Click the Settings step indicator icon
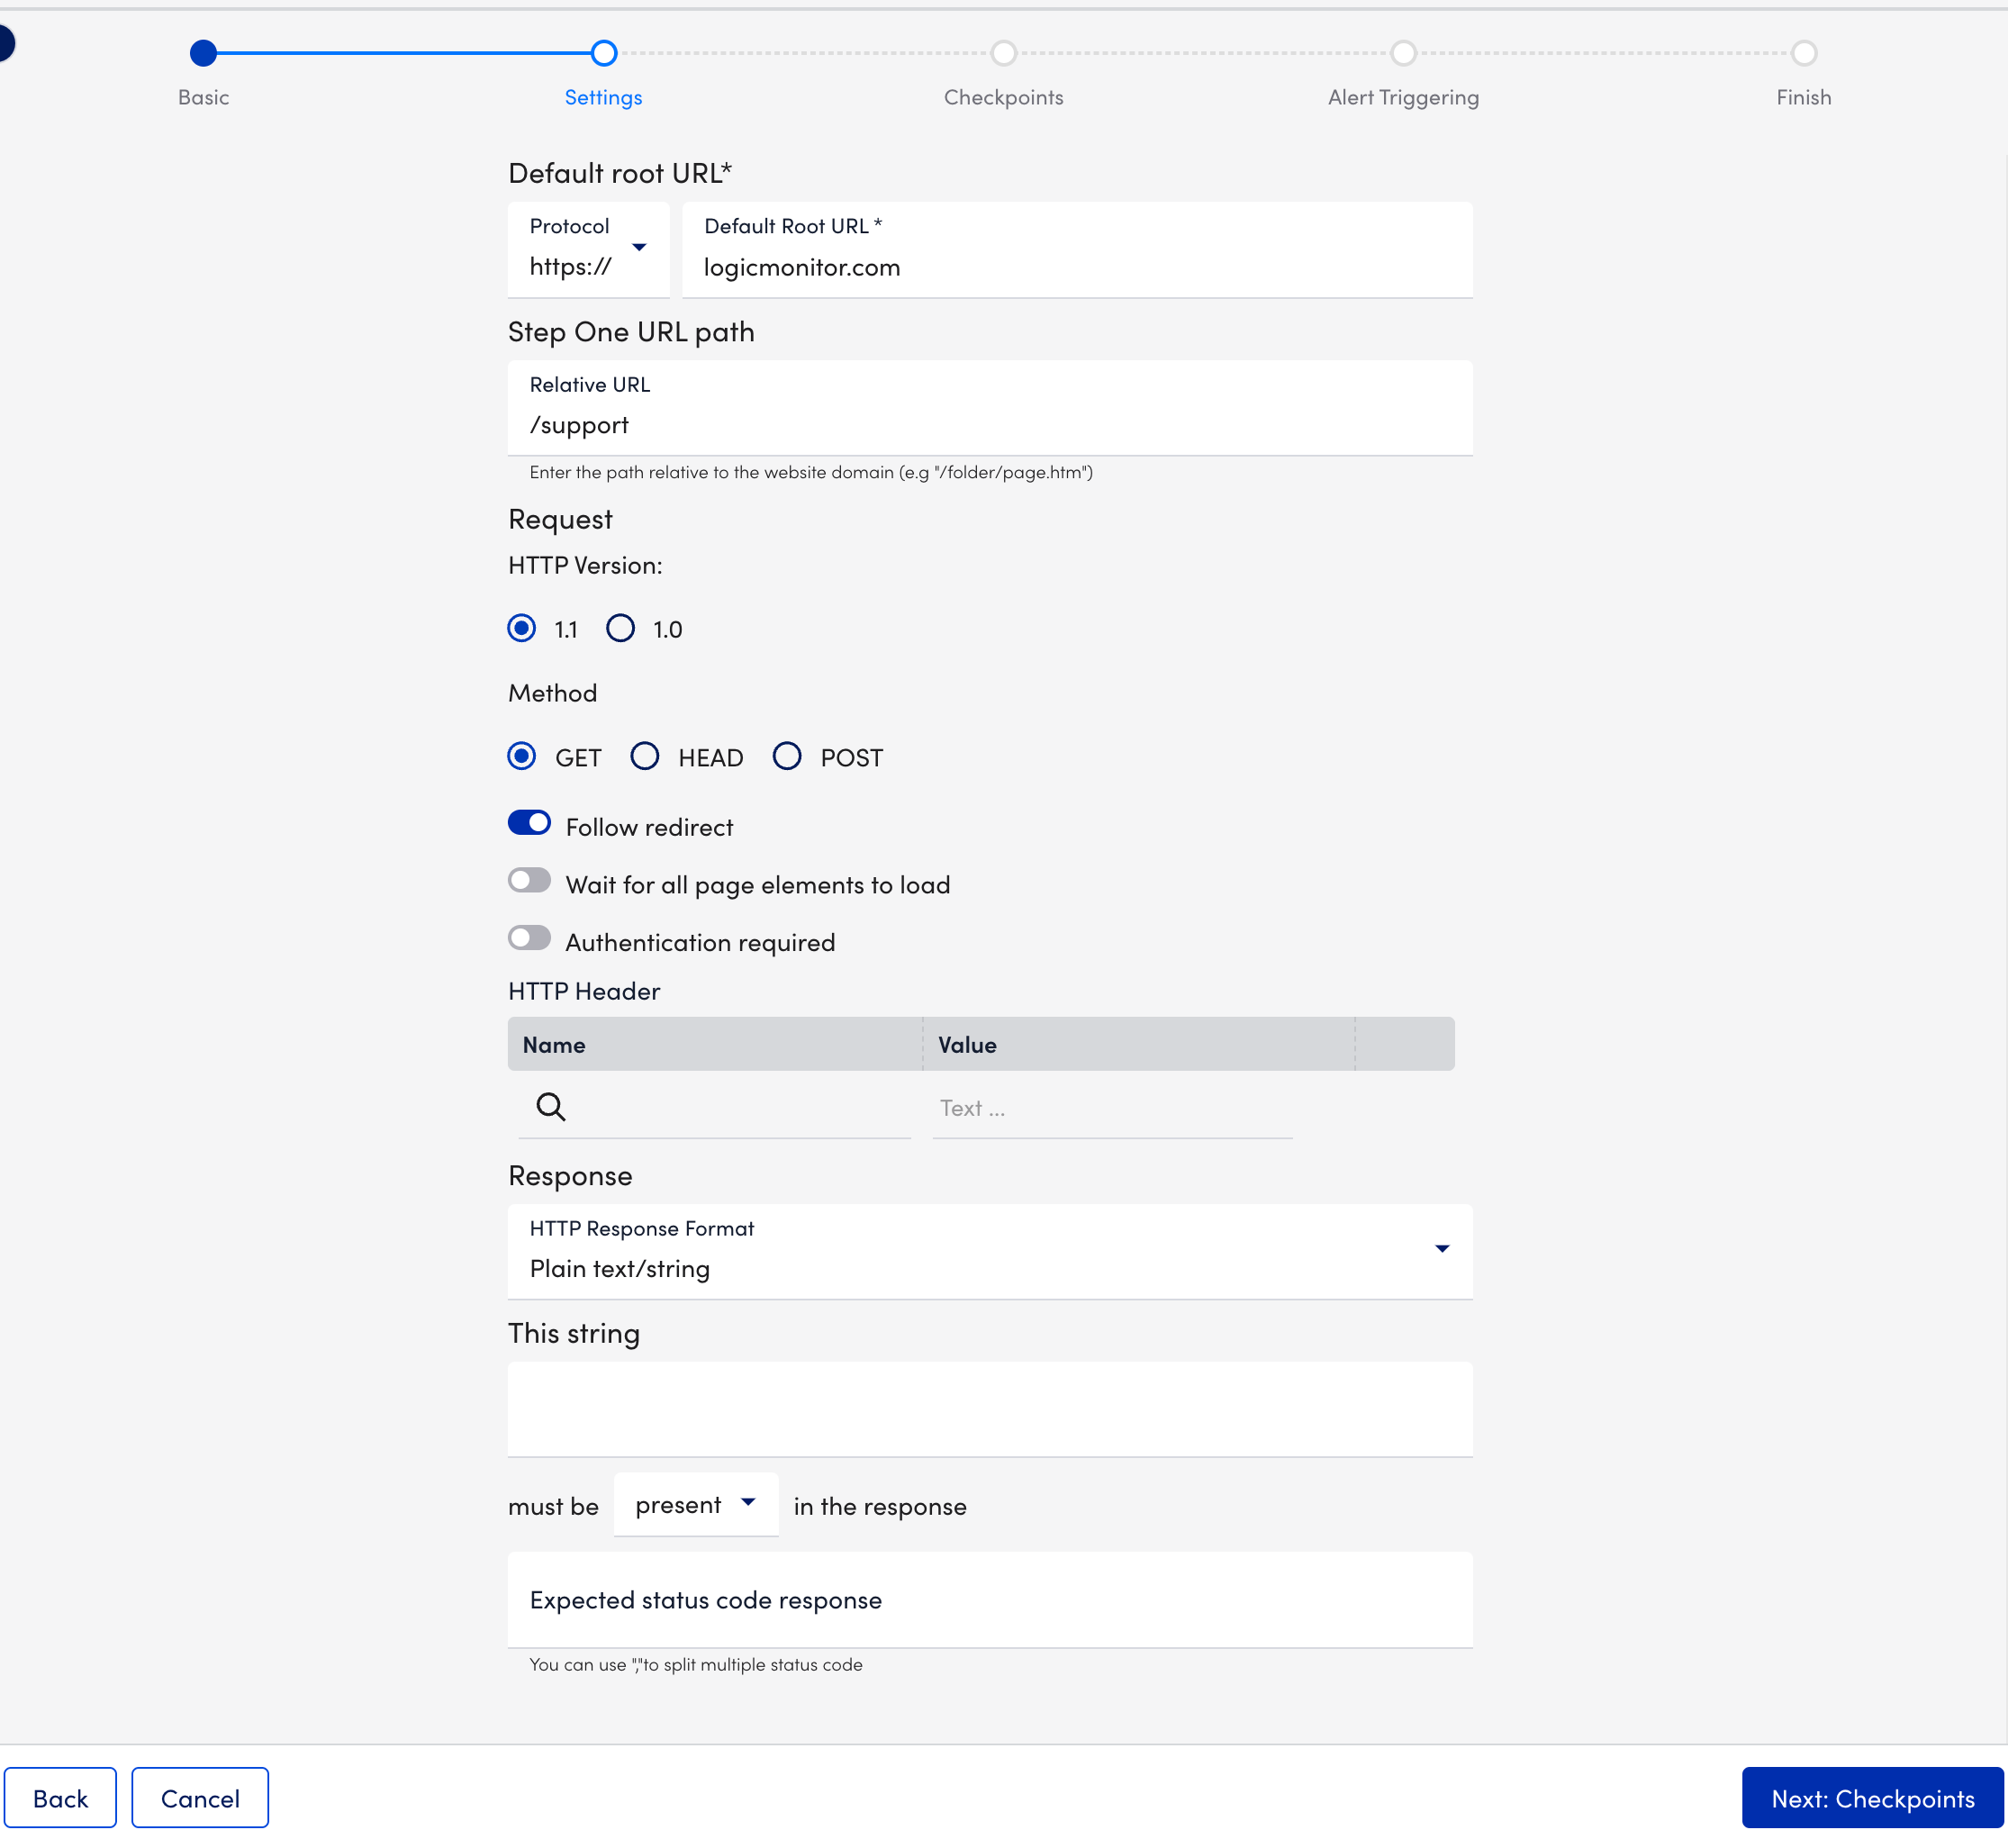2008x1848 pixels. (x=603, y=52)
